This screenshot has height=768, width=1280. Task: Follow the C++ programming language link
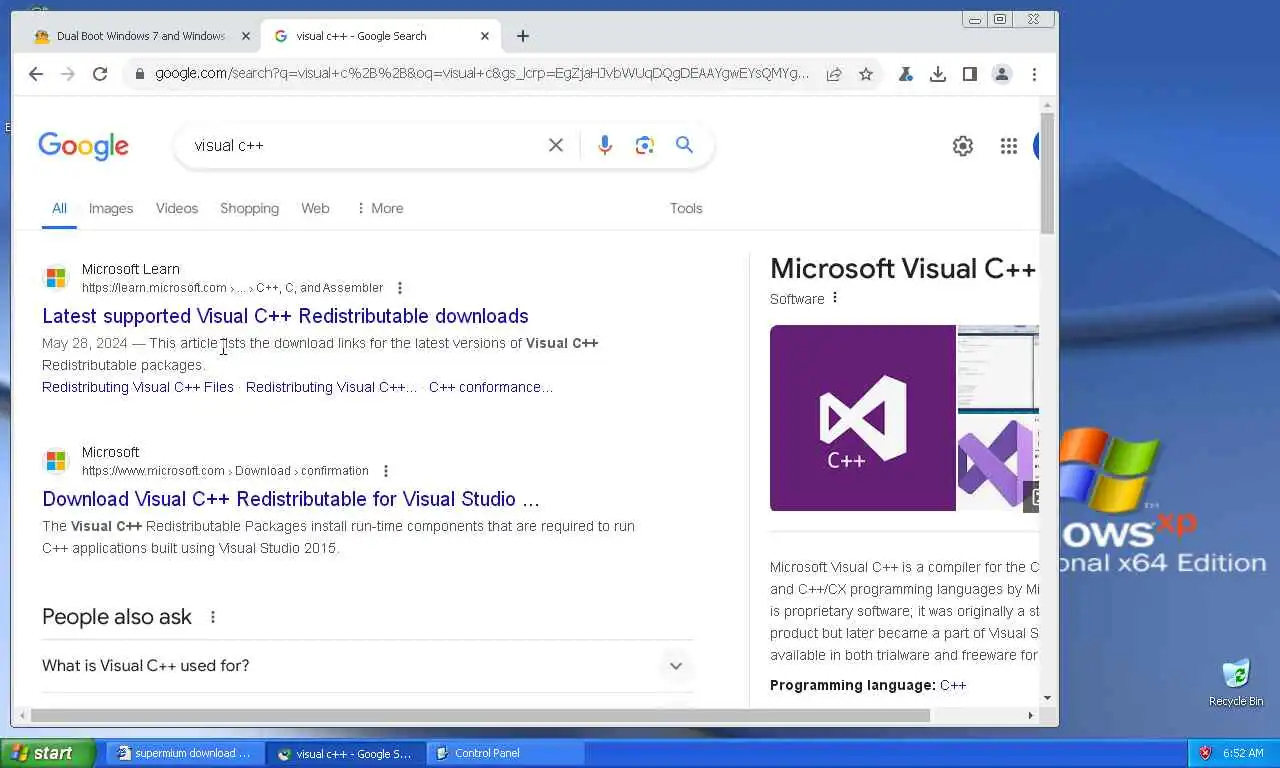953,685
